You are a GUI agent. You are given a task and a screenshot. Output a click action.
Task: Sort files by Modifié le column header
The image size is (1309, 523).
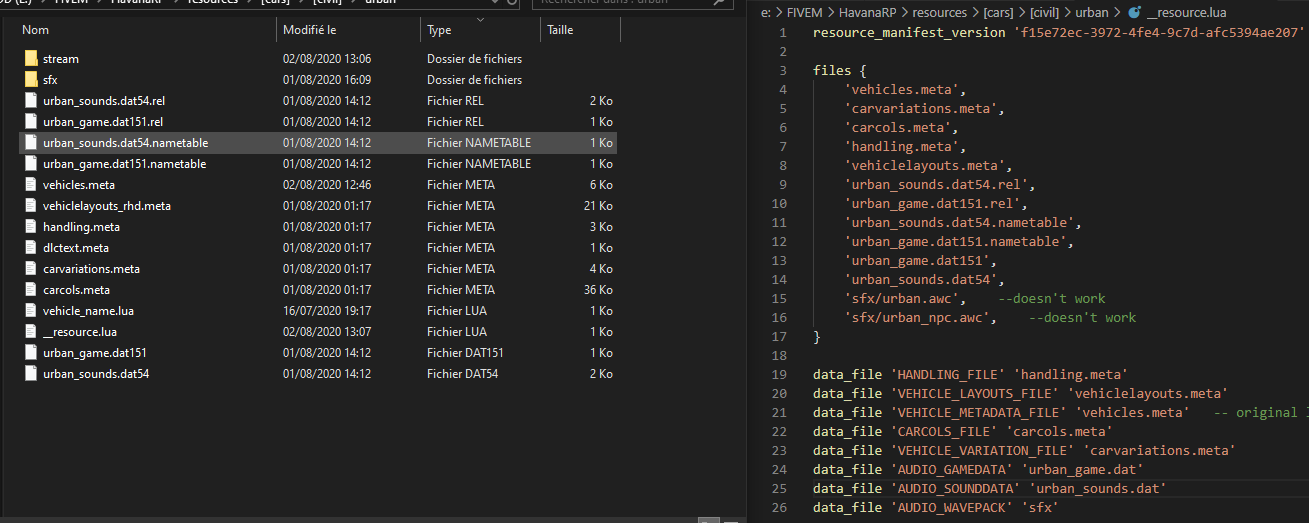point(310,30)
